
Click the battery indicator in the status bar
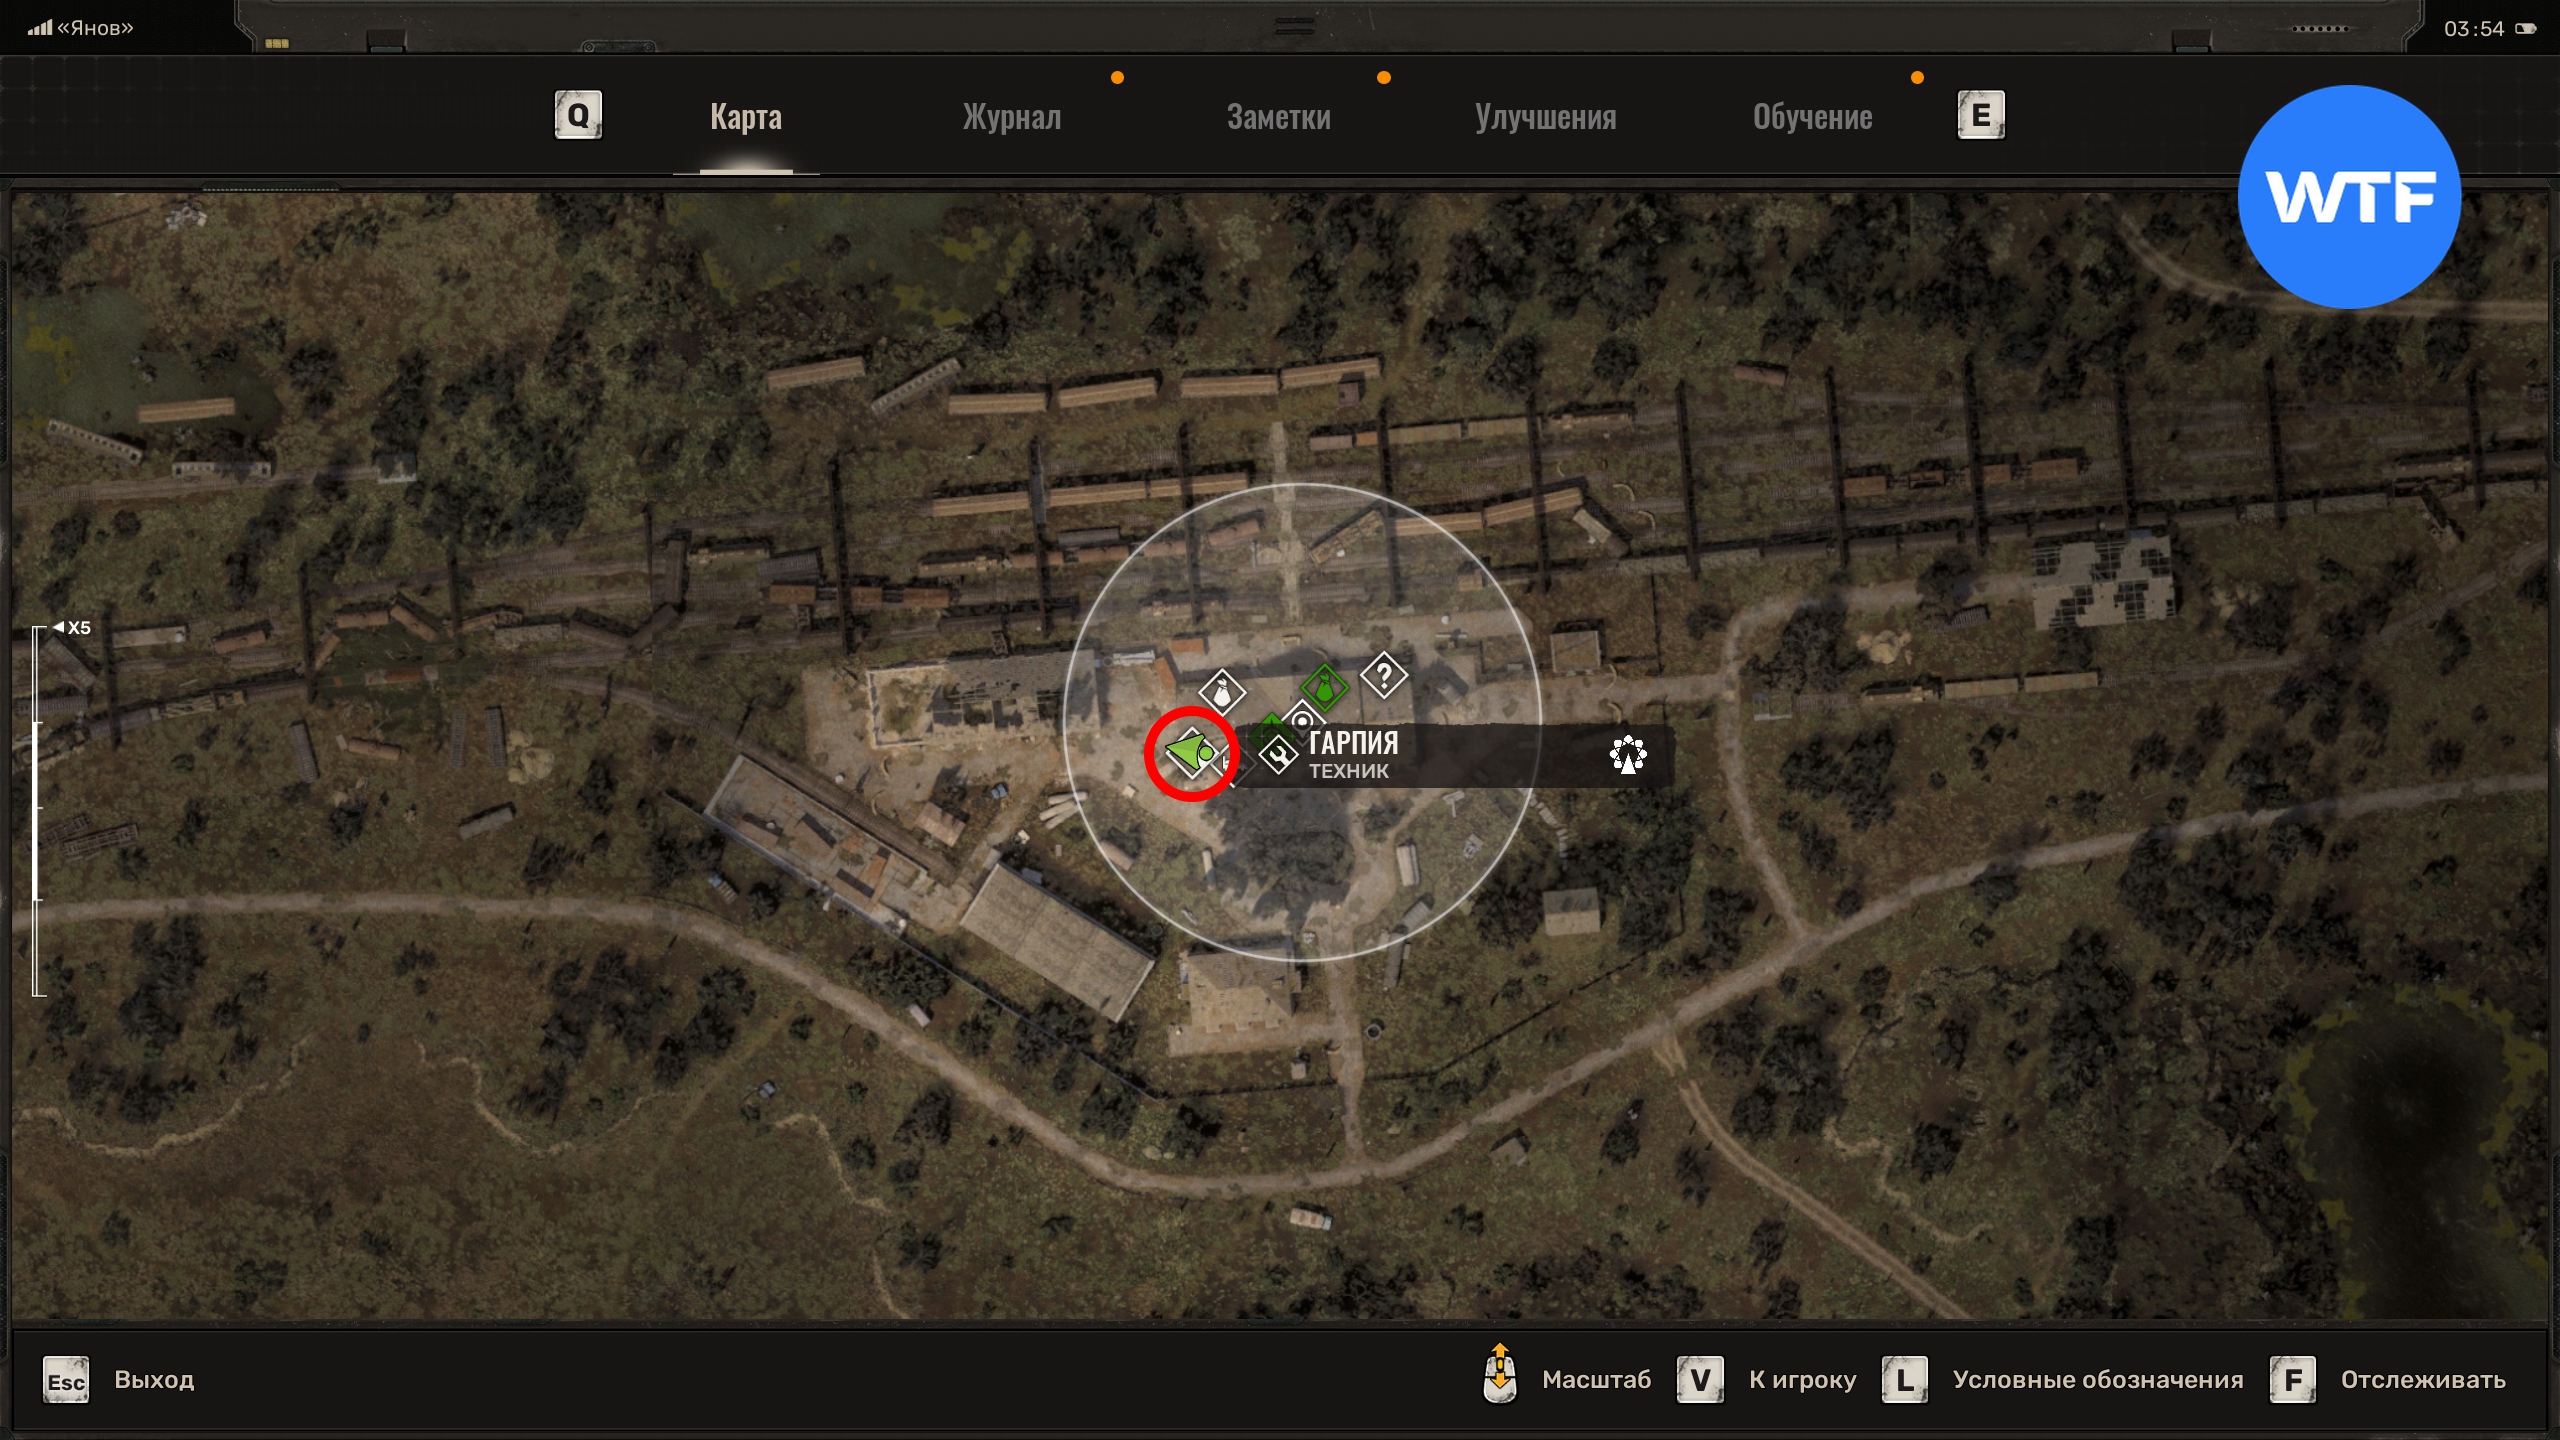coord(2526,28)
